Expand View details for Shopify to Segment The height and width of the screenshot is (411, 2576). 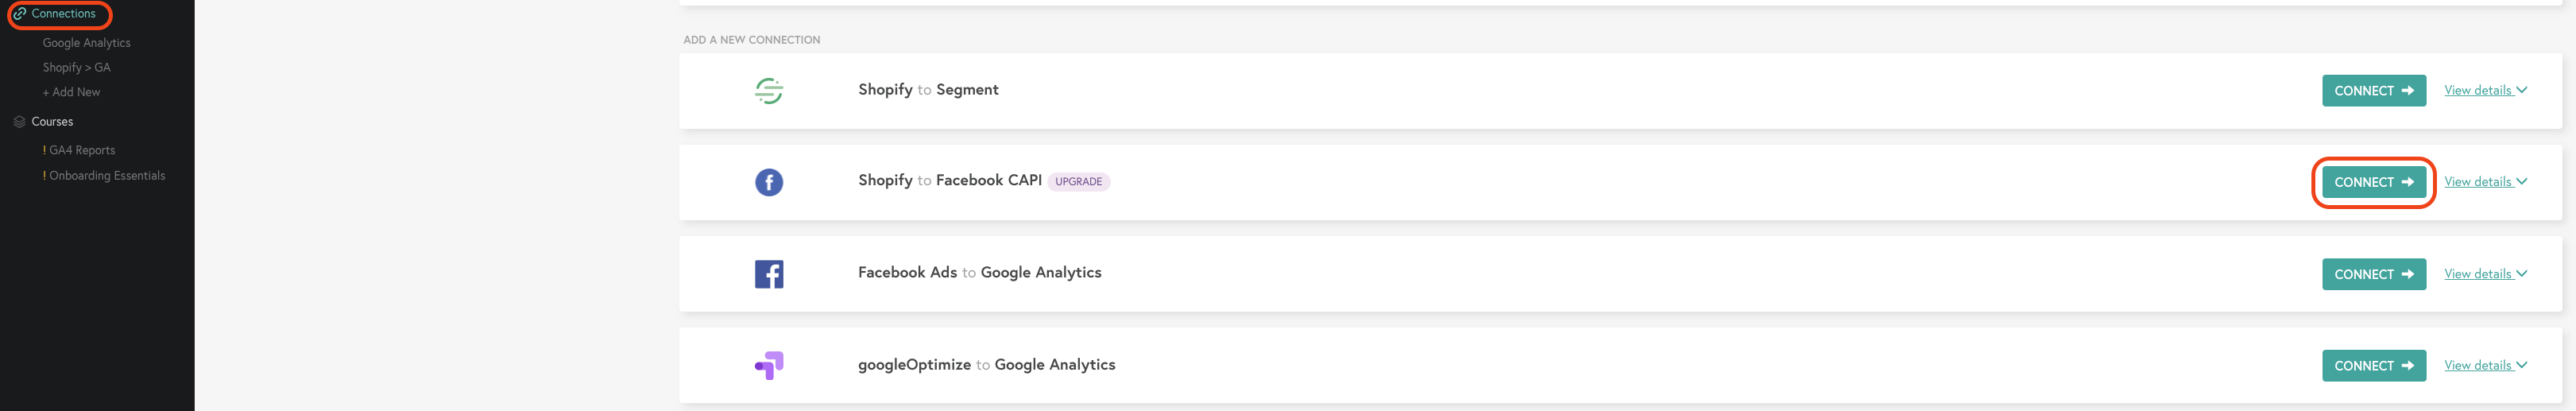pos(2485,90)
